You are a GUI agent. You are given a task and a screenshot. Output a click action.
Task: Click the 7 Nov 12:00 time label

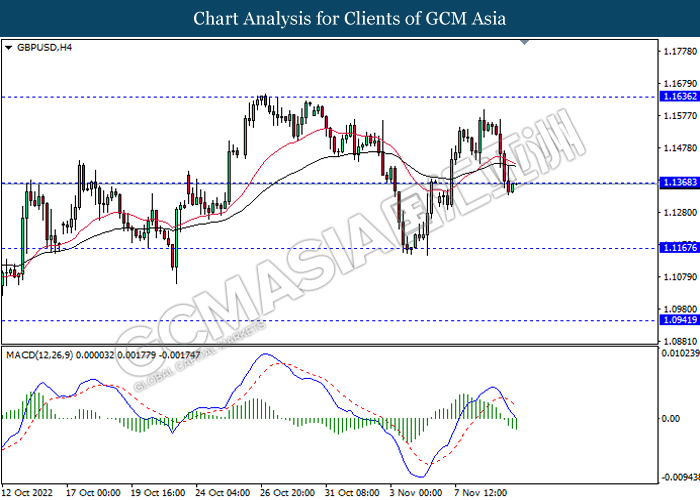[481, 493]
